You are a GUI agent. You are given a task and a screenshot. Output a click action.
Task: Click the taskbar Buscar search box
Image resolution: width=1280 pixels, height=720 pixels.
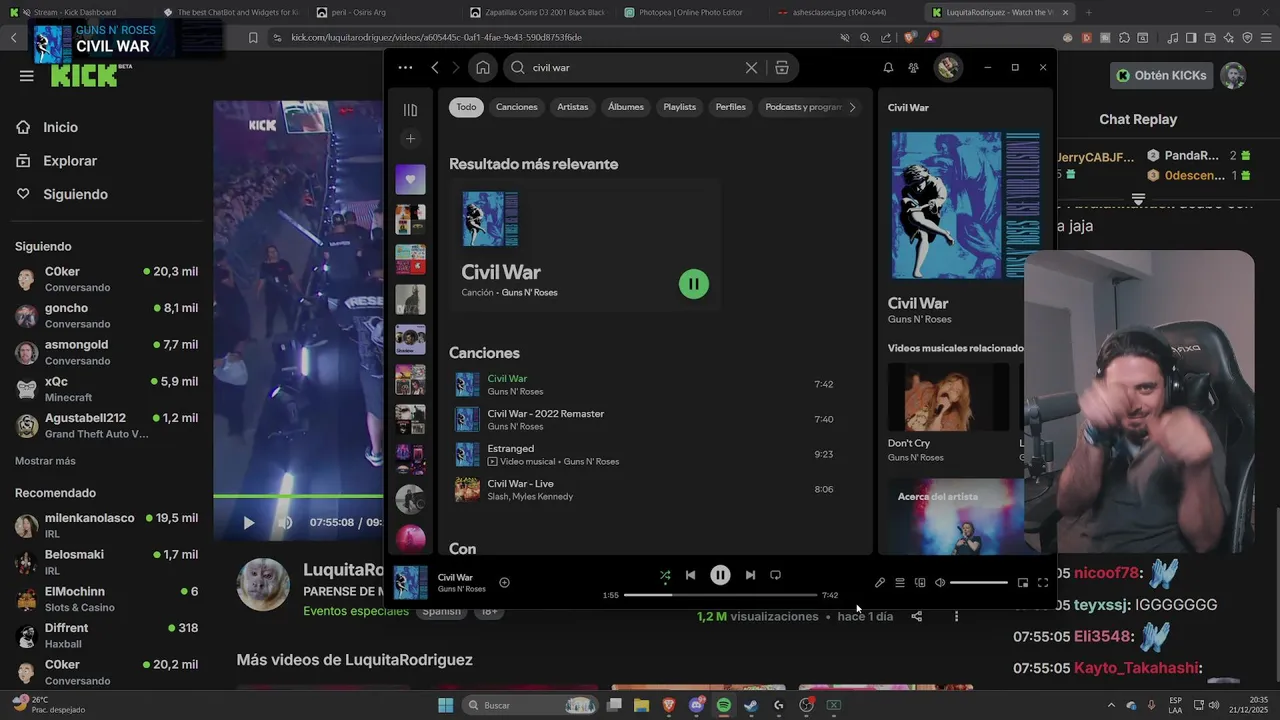(529, 705)
